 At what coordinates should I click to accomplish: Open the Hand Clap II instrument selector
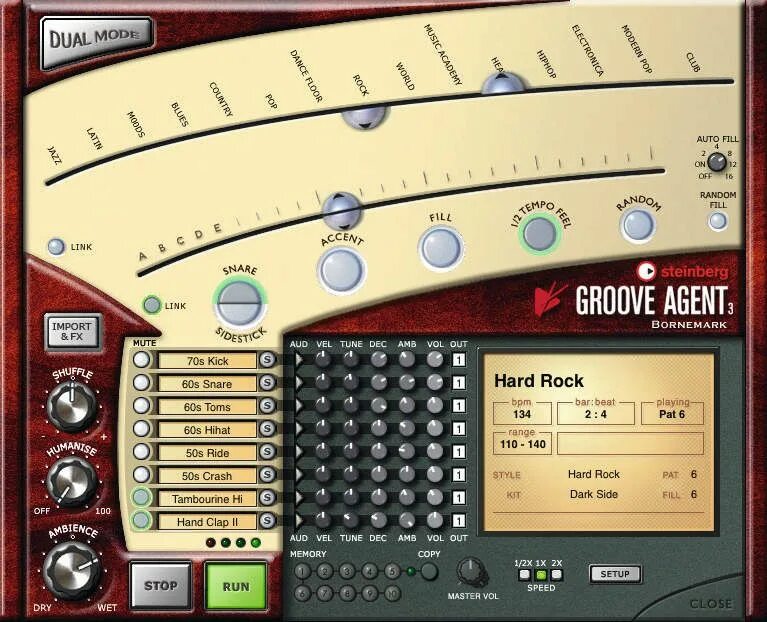coord(207,522)
